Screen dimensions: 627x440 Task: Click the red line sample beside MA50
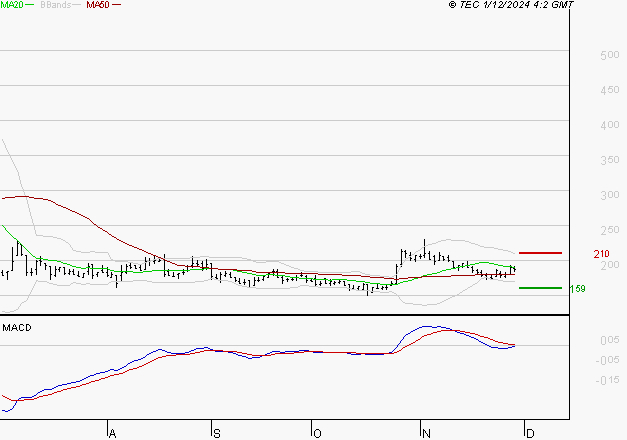point(116,6)
